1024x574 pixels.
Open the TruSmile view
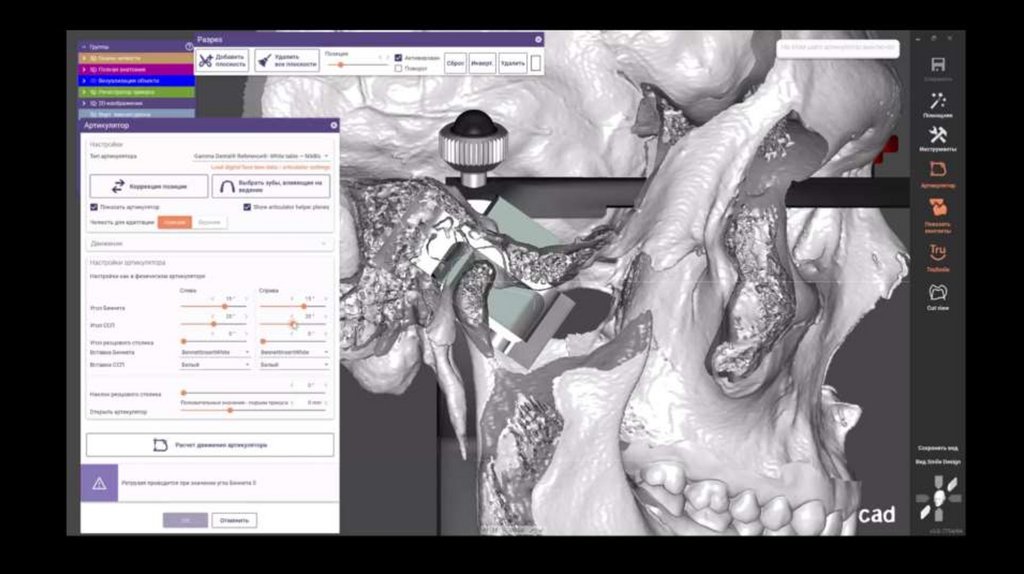pos(938,254)
